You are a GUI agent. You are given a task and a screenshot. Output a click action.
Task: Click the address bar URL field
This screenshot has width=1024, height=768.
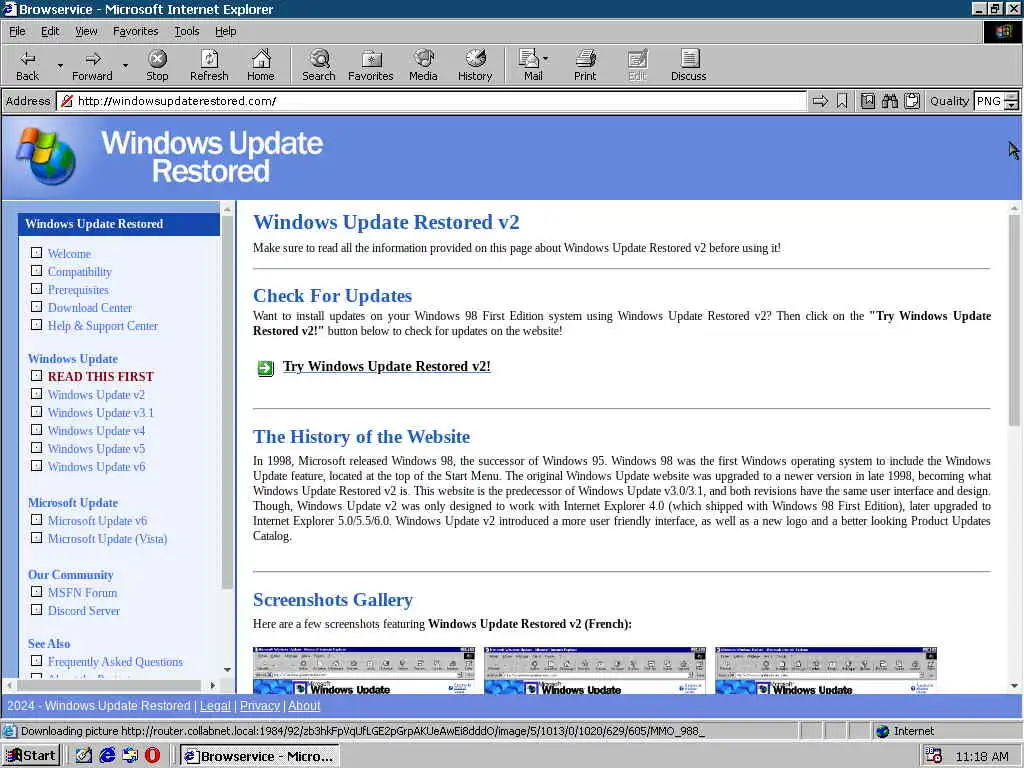(431, 101)
